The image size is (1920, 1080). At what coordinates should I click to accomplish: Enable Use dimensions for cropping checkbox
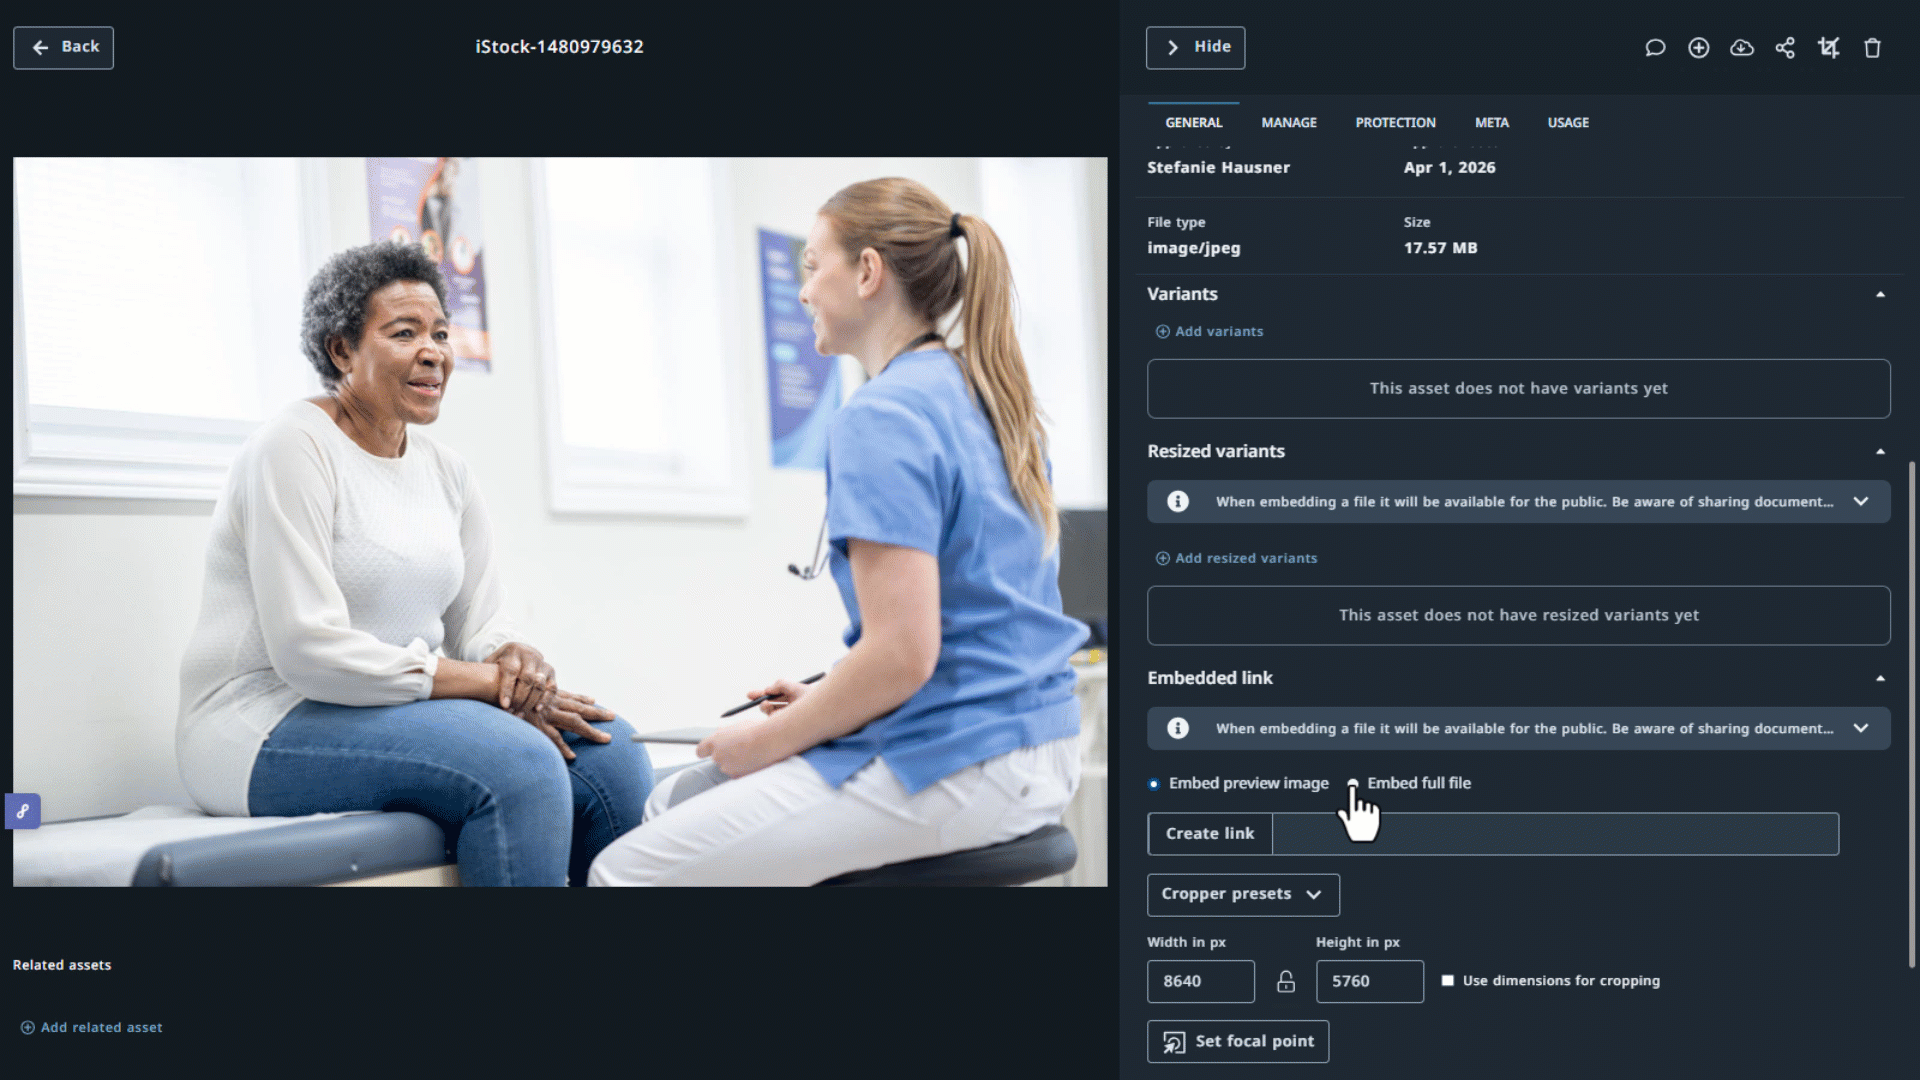pos(1447,980)
